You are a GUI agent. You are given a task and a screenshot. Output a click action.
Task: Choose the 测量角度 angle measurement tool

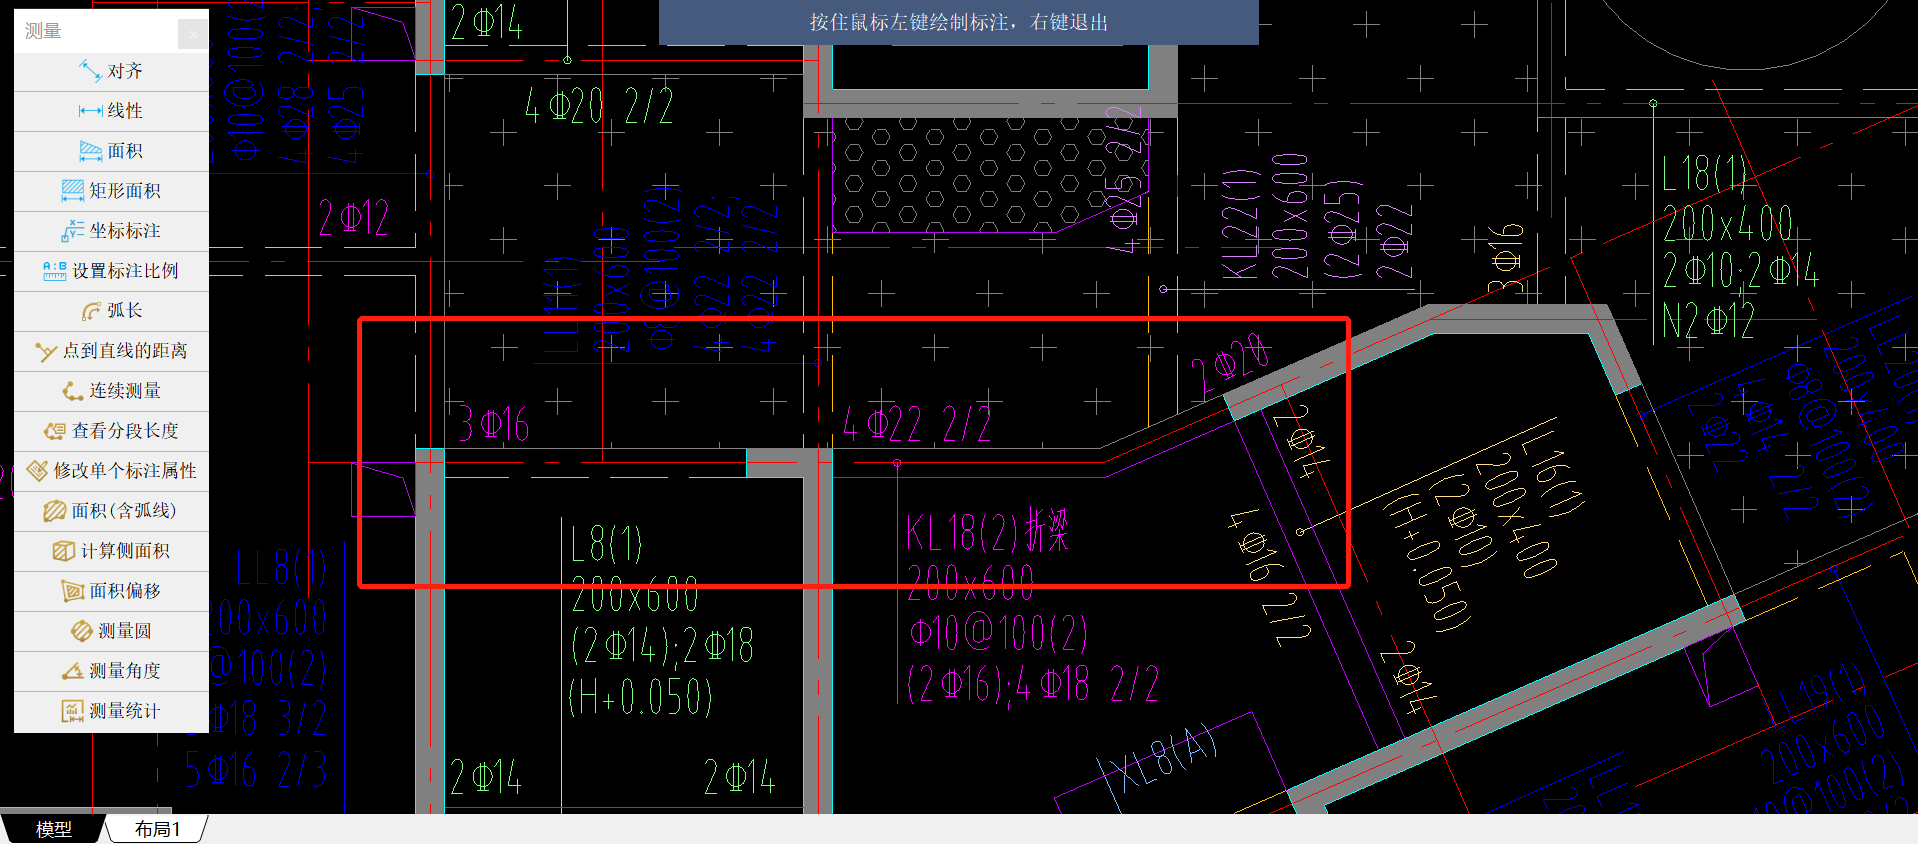(x=111, y=671)
